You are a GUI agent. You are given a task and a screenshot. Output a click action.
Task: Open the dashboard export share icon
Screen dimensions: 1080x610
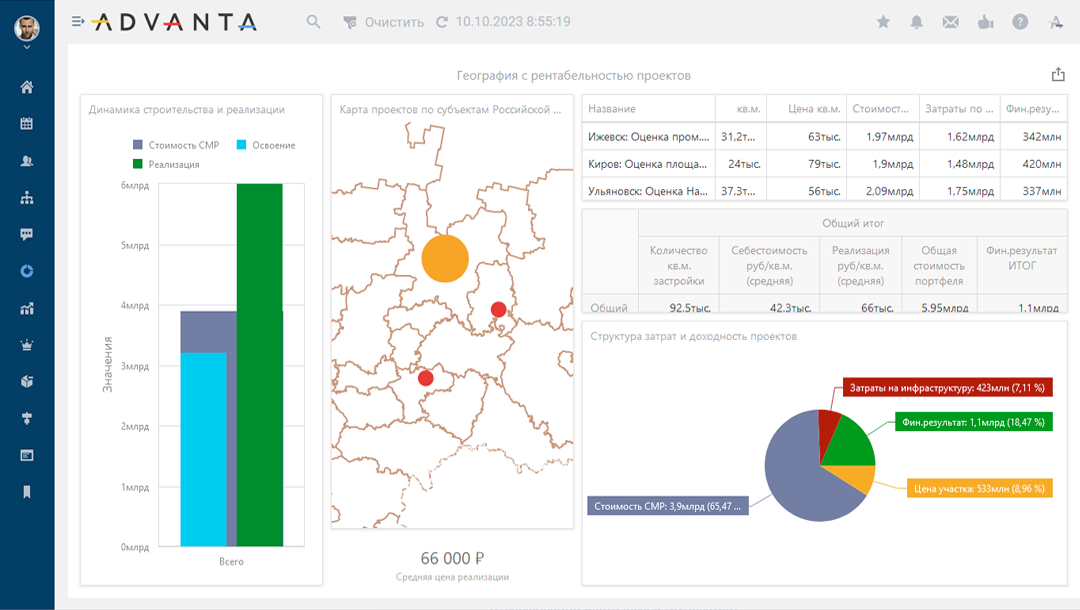[1058, 75]
